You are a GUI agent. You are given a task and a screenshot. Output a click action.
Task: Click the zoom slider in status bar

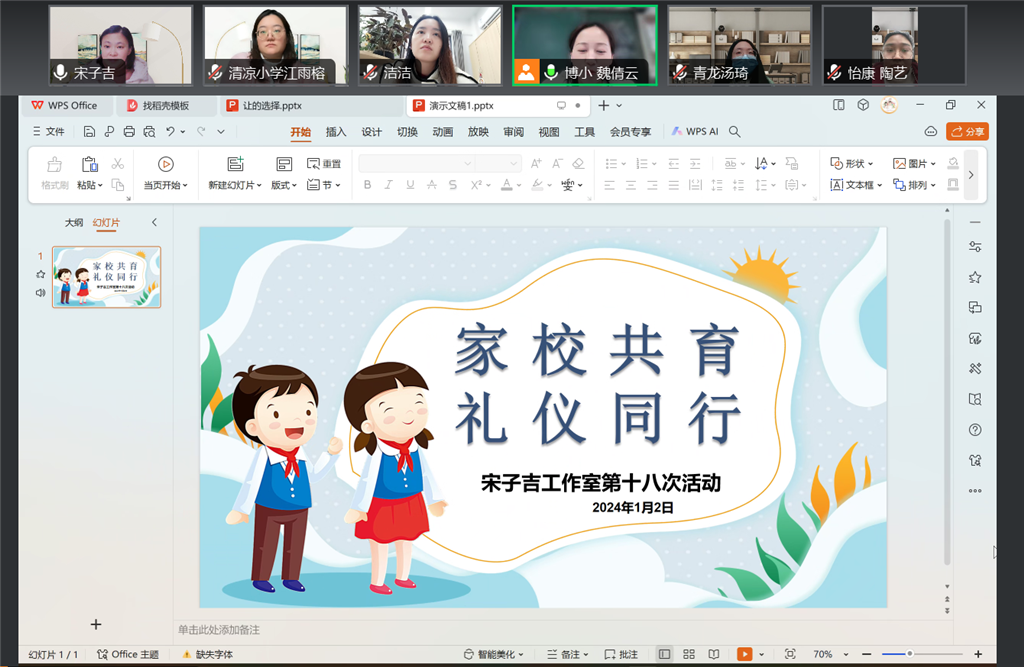pos(909,654)
